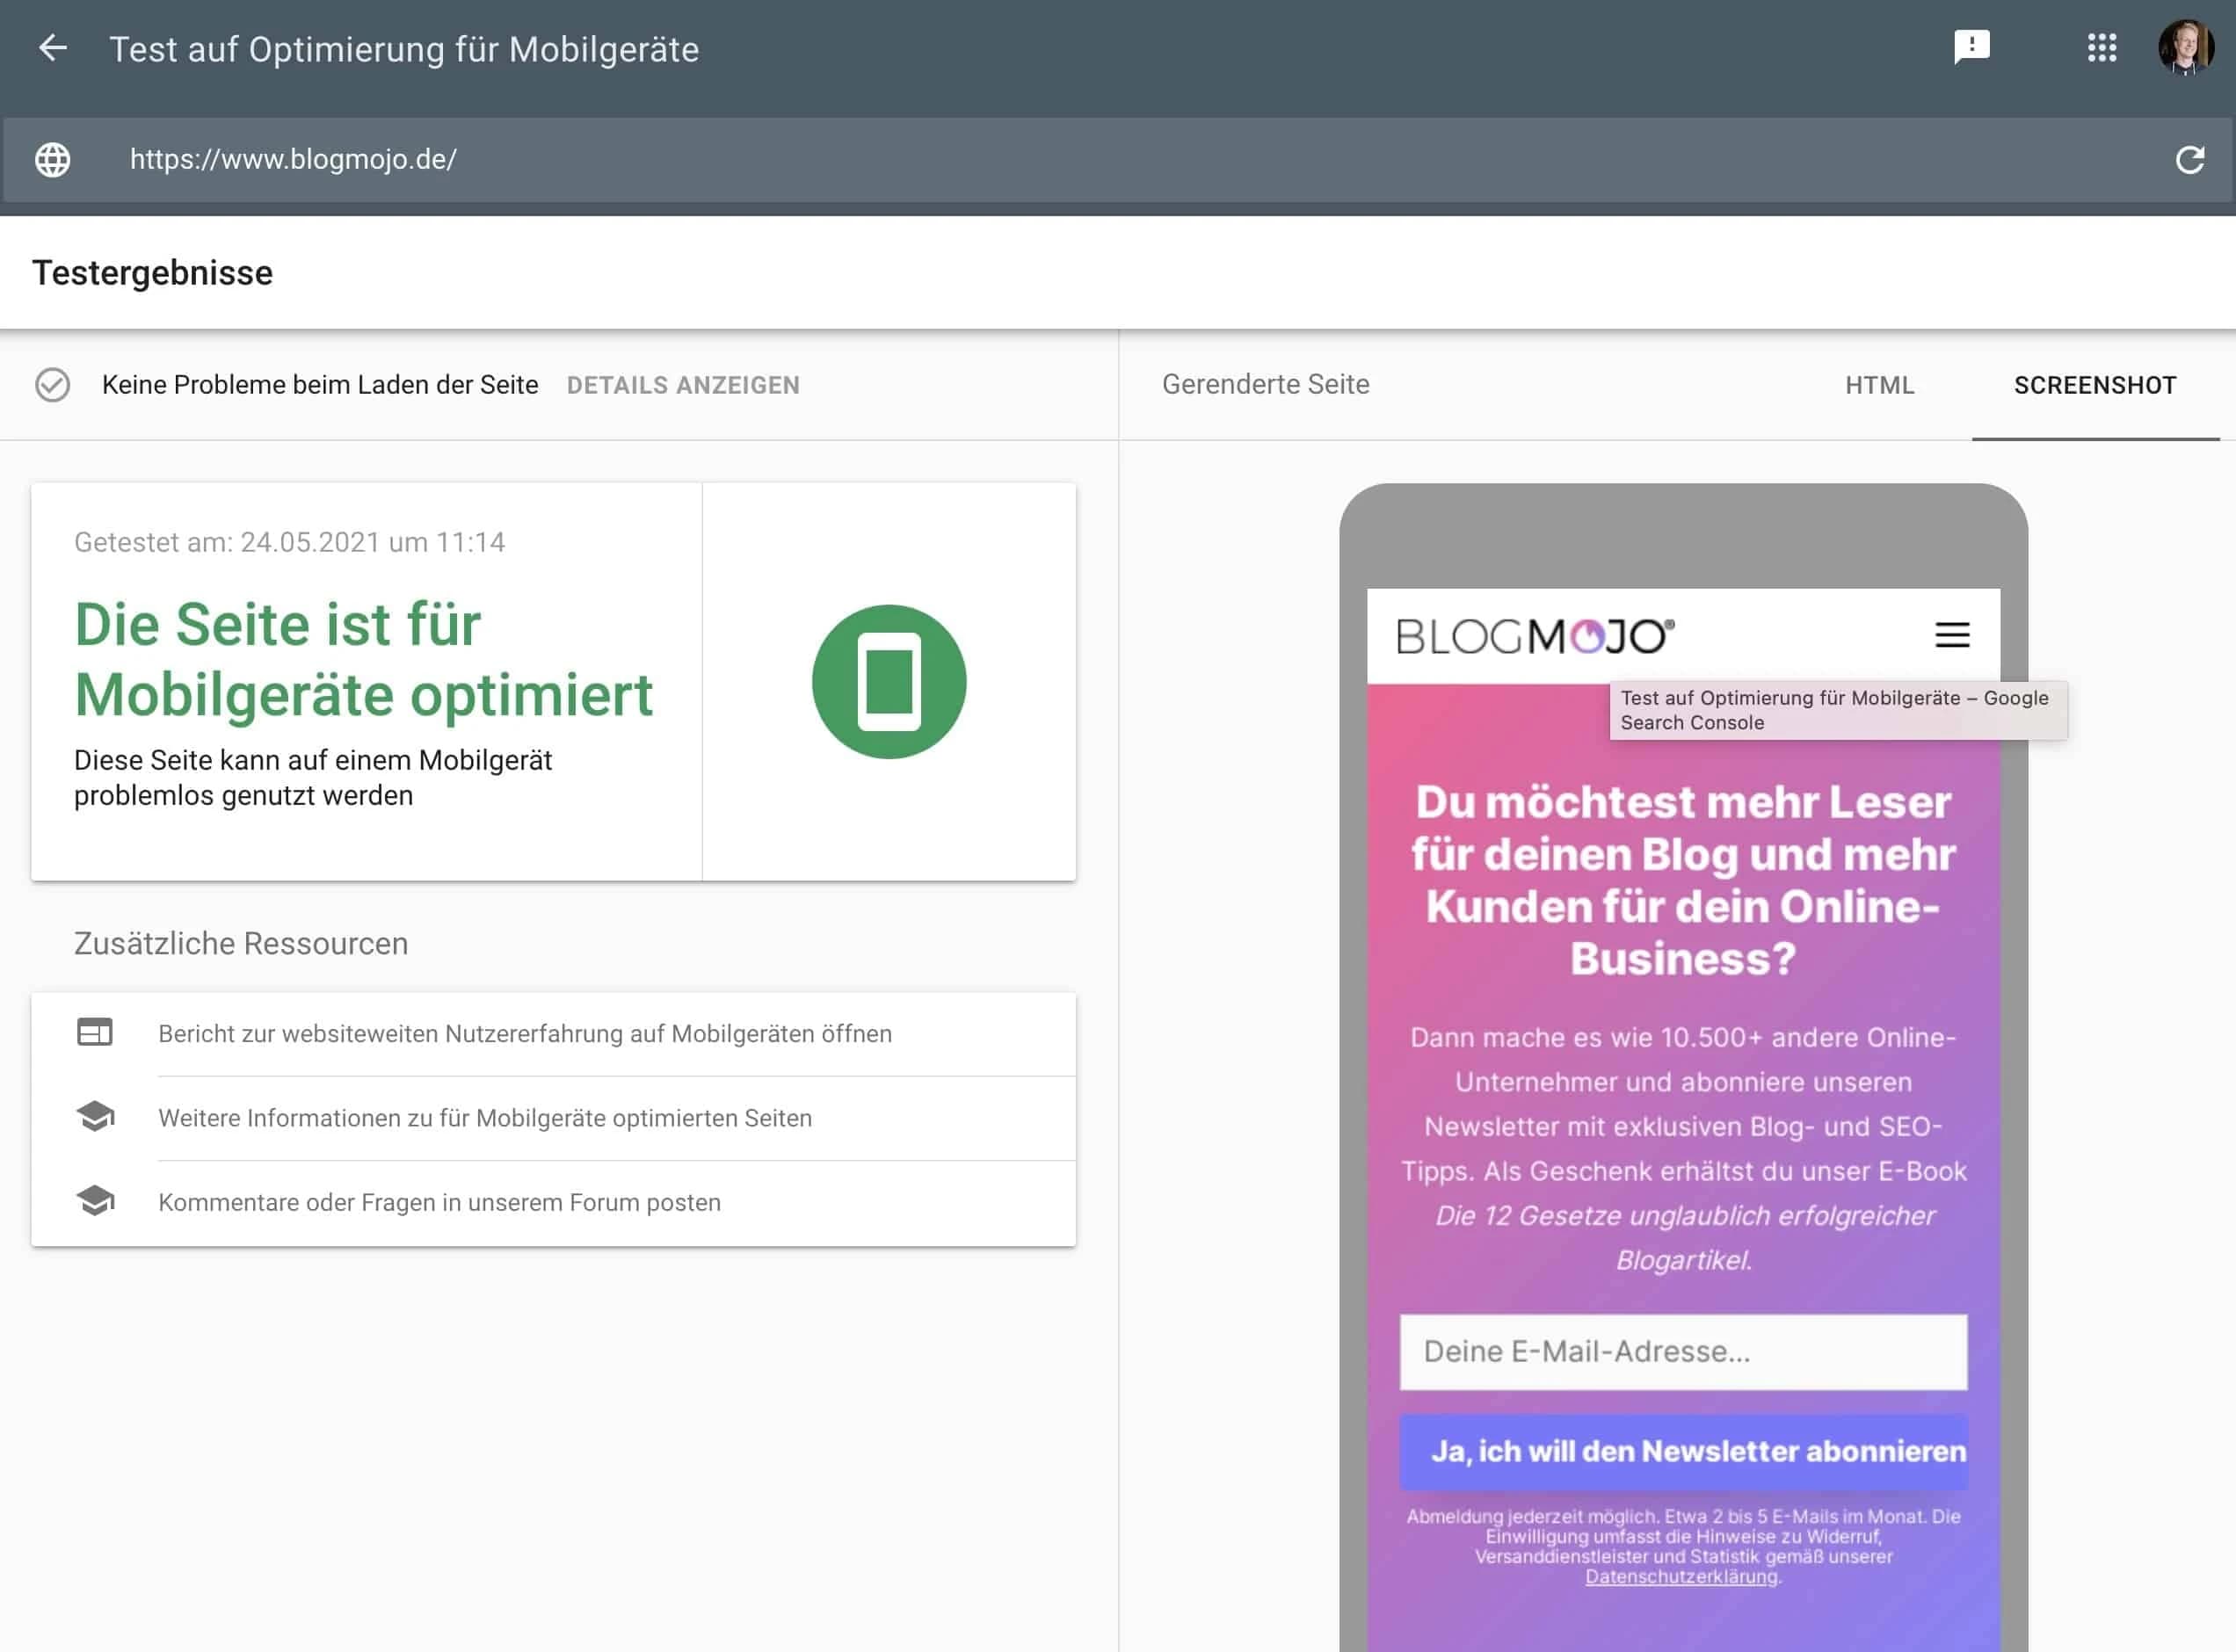This screenshot has width=2236, height=1652.
Task: Click the URL field showing blogmojo.de
Action: click(x=292, y=158)
